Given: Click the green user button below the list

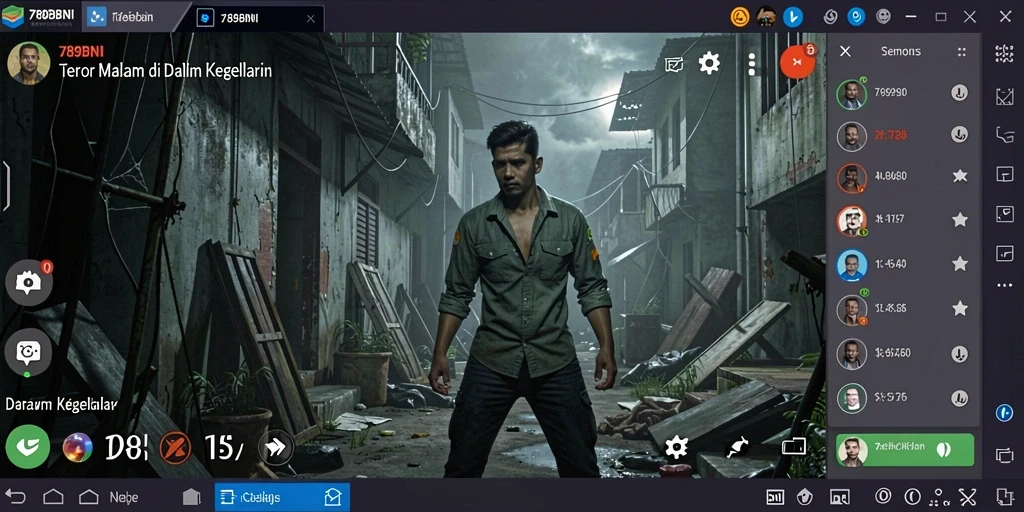Looking at the screenshot, I should coord(904,450).
